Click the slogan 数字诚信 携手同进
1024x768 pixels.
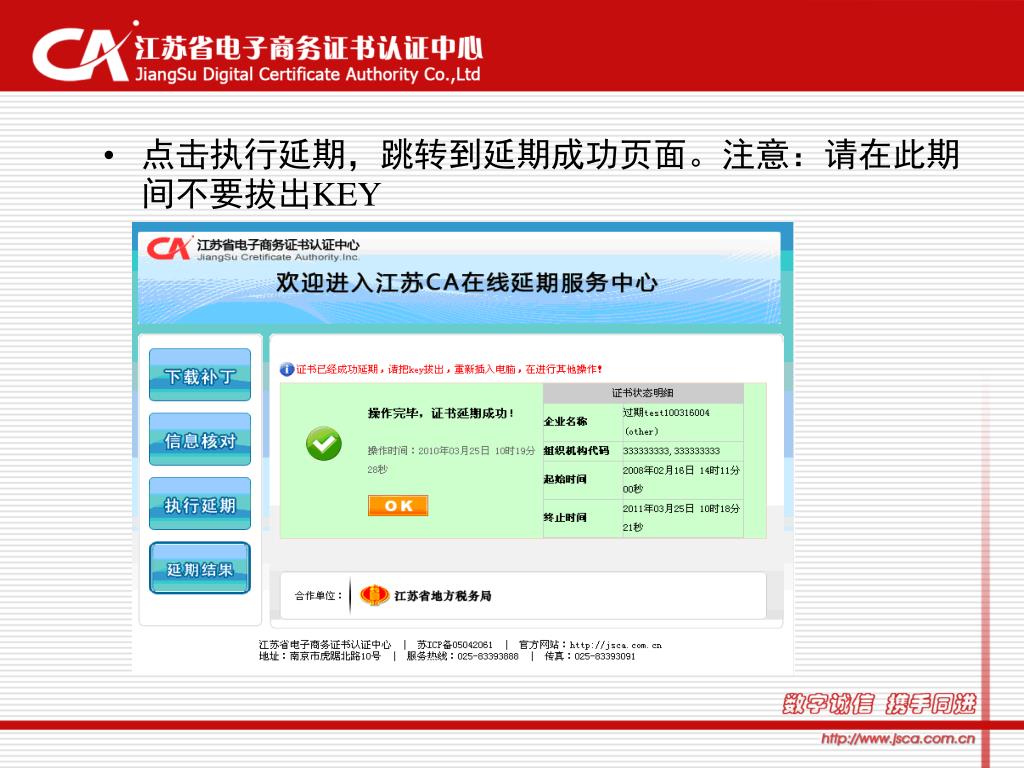(x=879, y=704)
